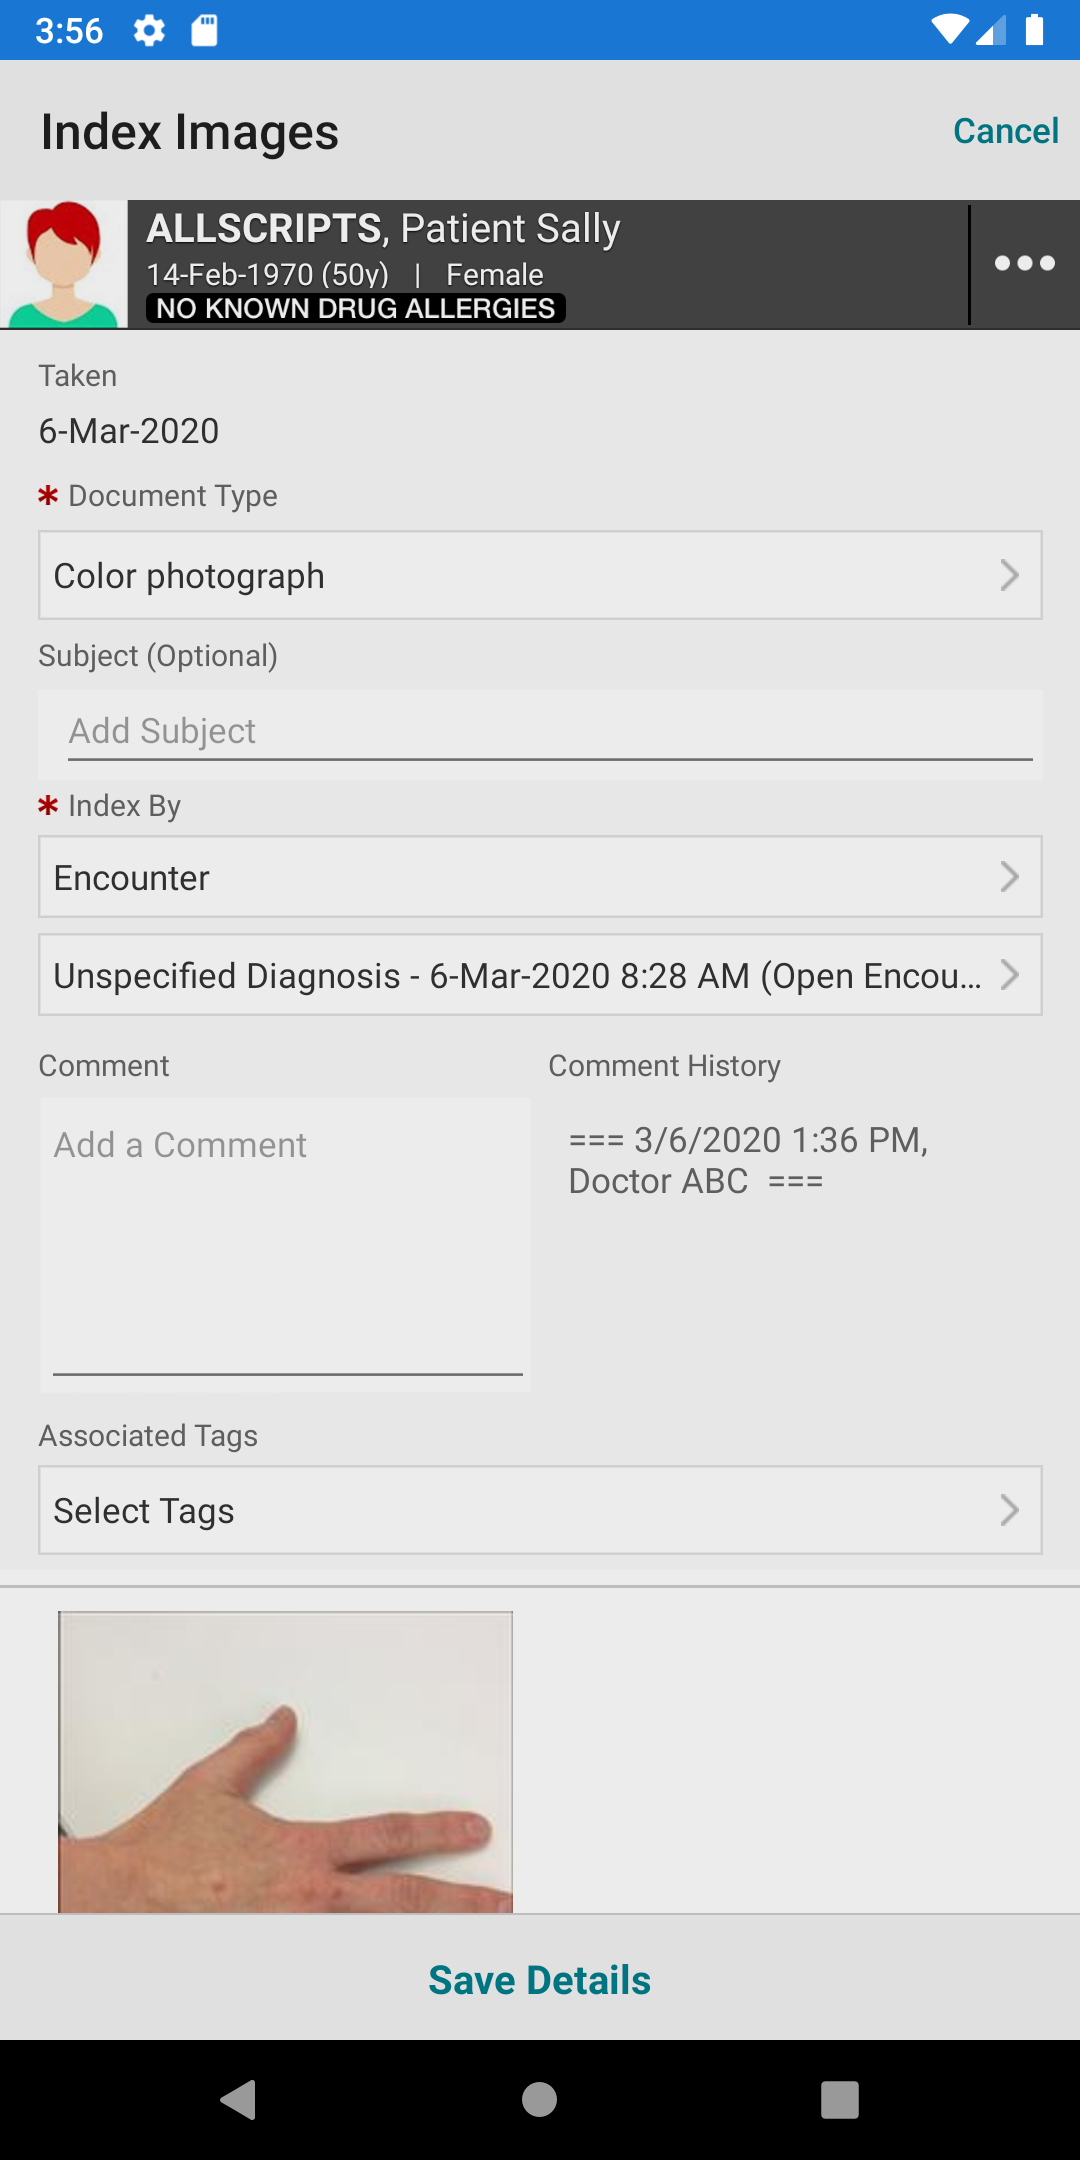Tap the No Known Drug Allergies badge
Image resolution: width=1080 pixels, height=2160 pixels.
pos(356,308)
